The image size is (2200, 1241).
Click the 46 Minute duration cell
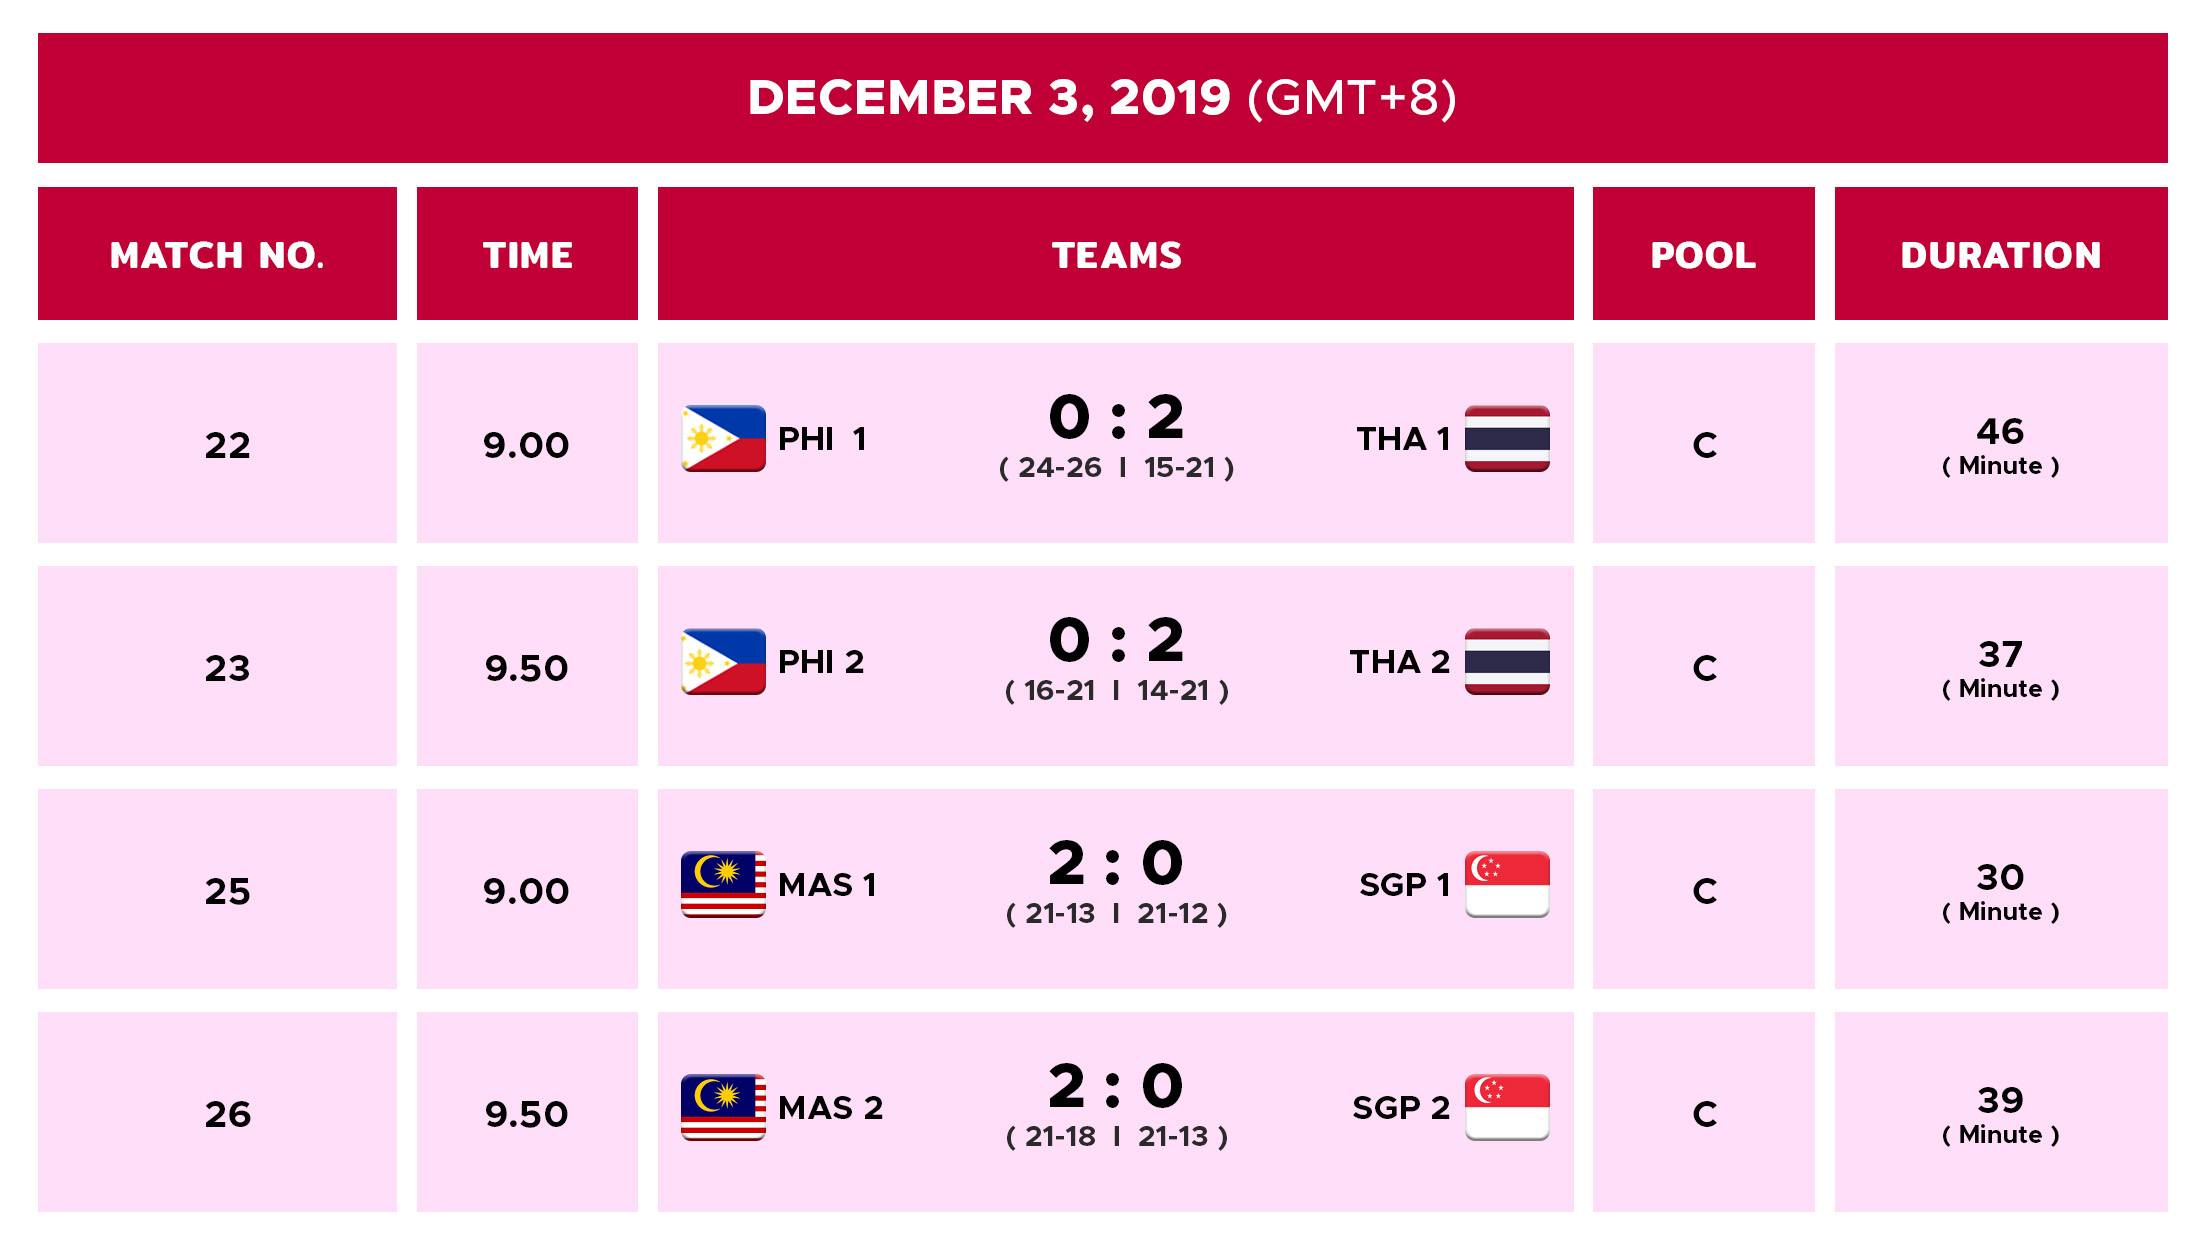[2001, 443]
